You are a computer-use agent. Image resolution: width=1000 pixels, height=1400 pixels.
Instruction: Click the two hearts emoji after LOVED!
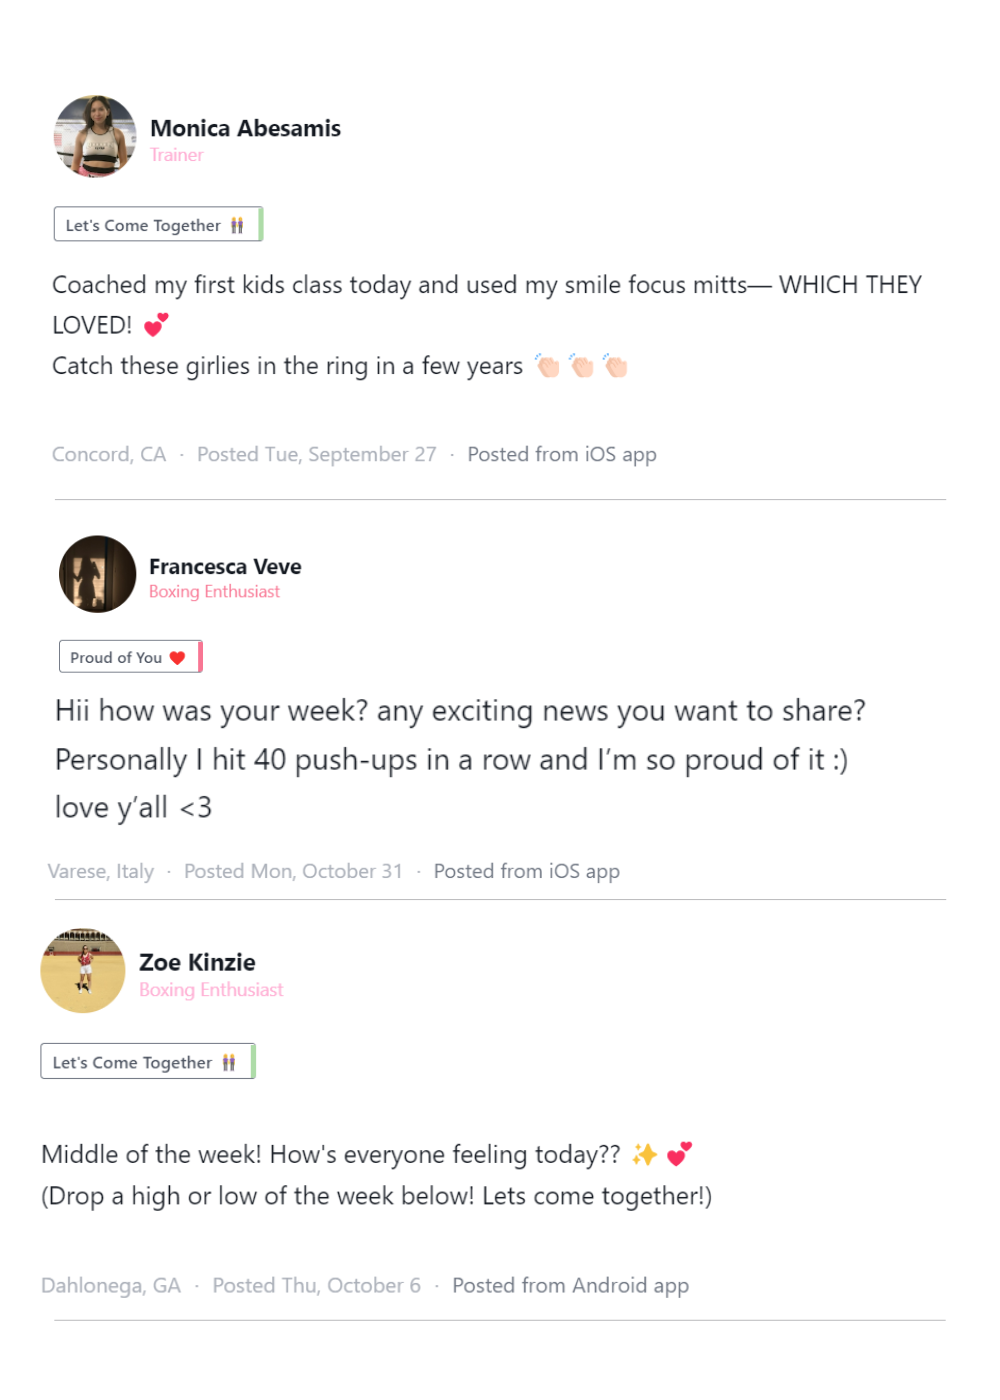(x=156, y=325)
